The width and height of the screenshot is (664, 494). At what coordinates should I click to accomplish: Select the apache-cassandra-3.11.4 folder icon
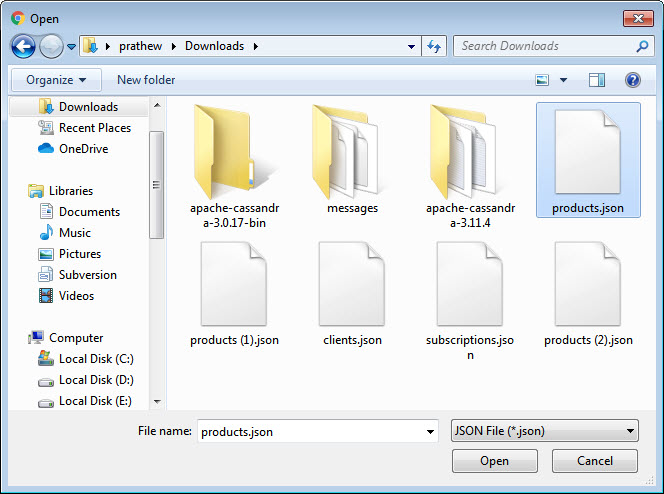coord(464,152)
